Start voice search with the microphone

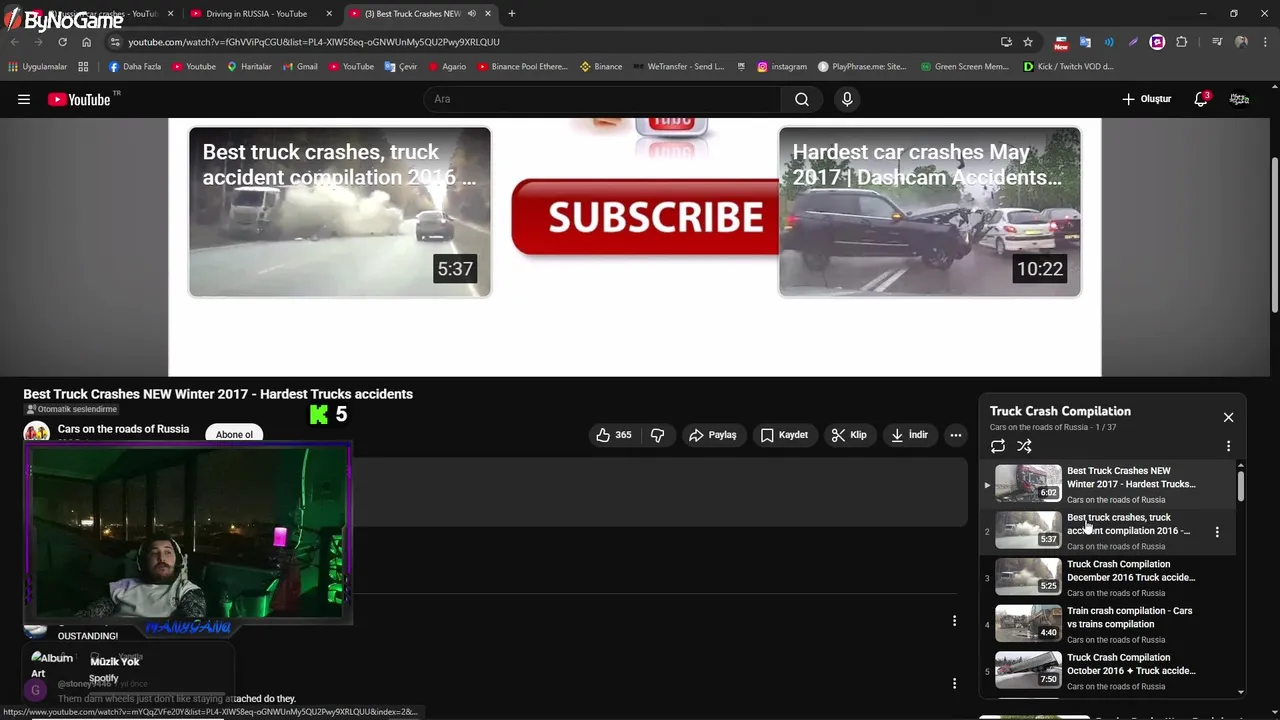[x=847, y=99]
